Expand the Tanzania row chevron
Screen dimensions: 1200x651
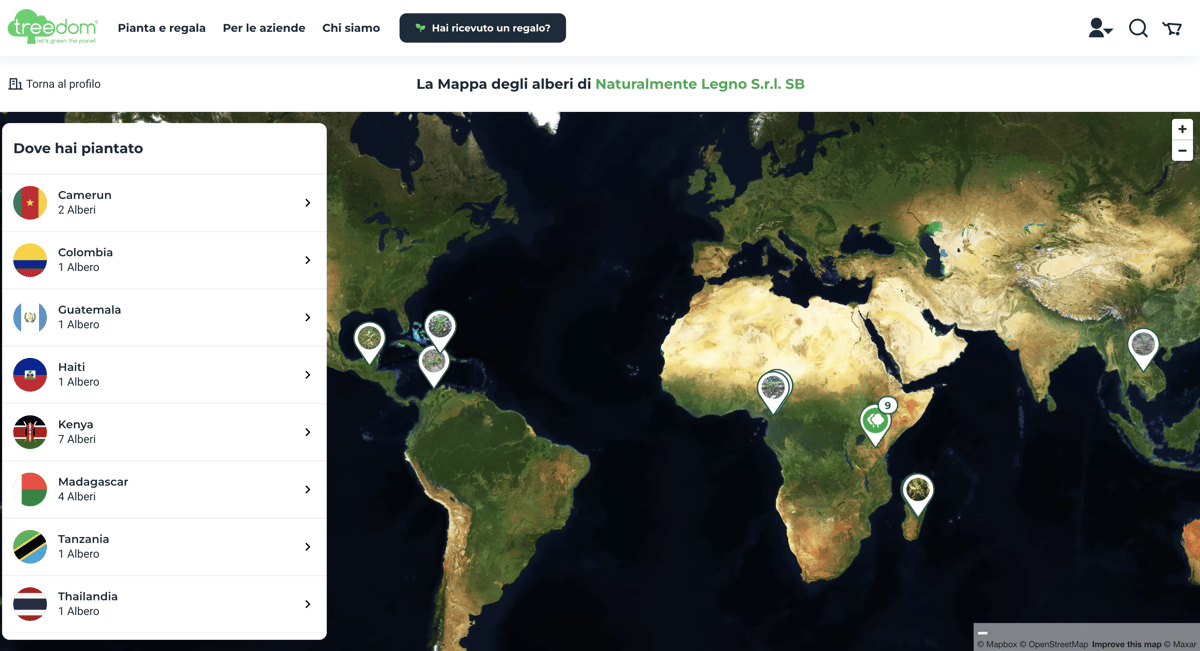(x=307, y=547)
